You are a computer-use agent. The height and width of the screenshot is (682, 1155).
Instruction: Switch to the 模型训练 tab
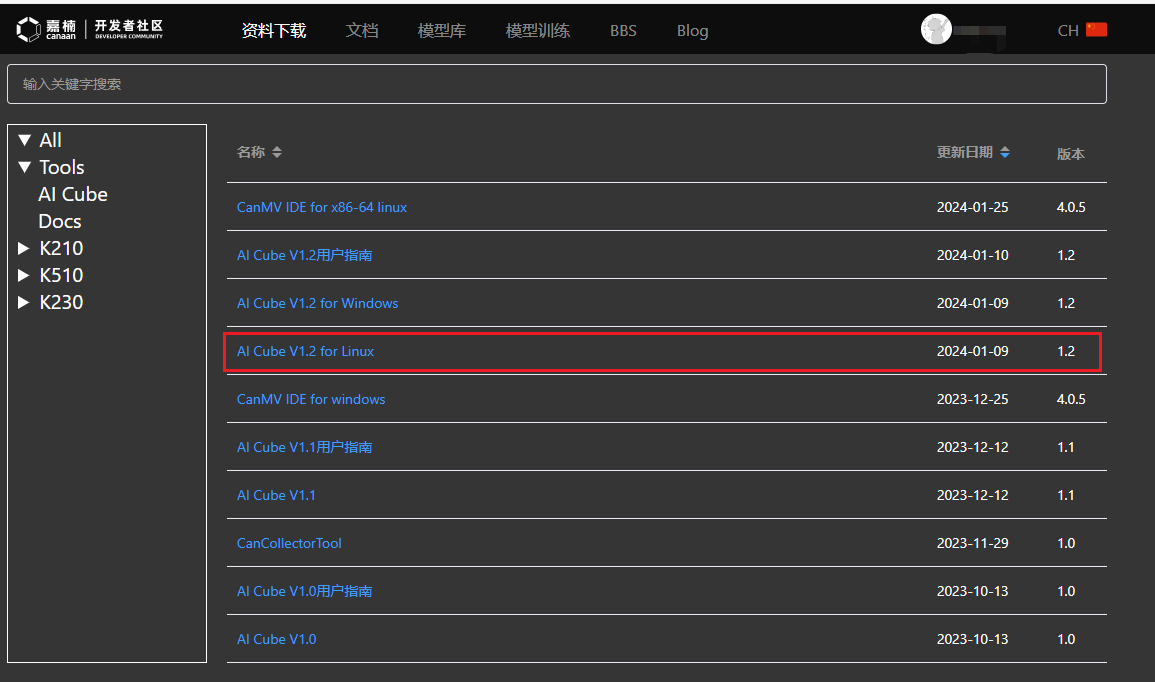click(538, 30)
